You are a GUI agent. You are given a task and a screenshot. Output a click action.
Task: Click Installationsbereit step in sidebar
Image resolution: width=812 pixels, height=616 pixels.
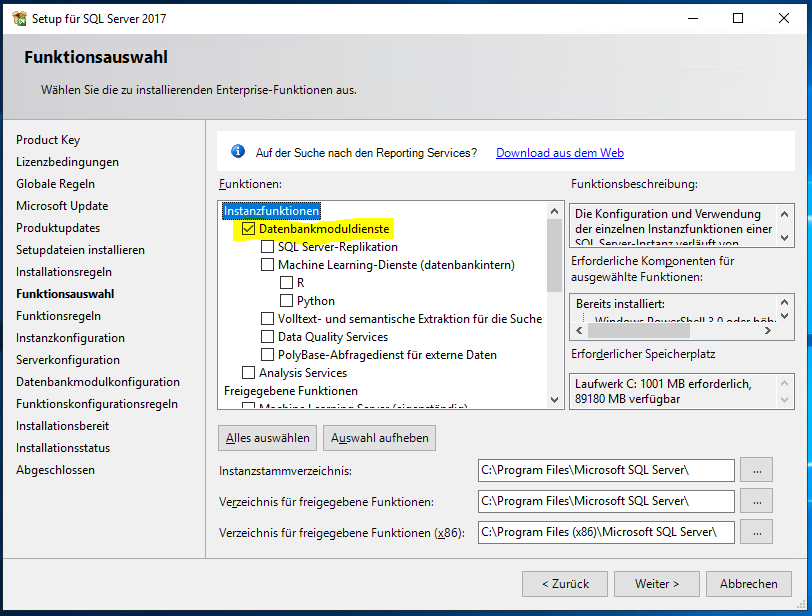tap(63, 426)
